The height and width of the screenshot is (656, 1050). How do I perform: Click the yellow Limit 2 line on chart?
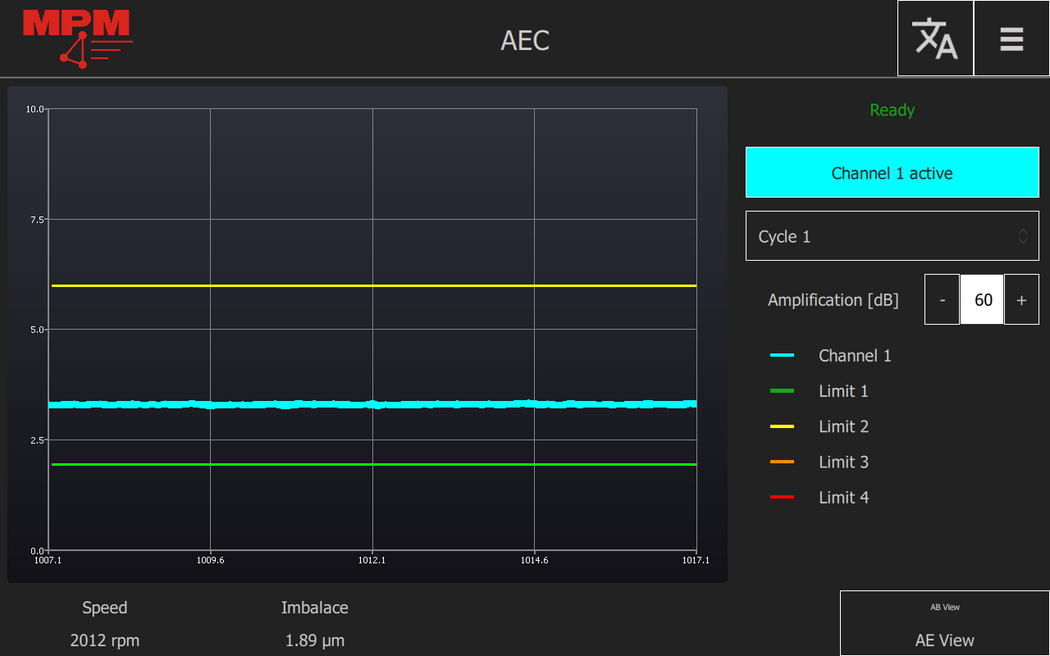point(372,286)
